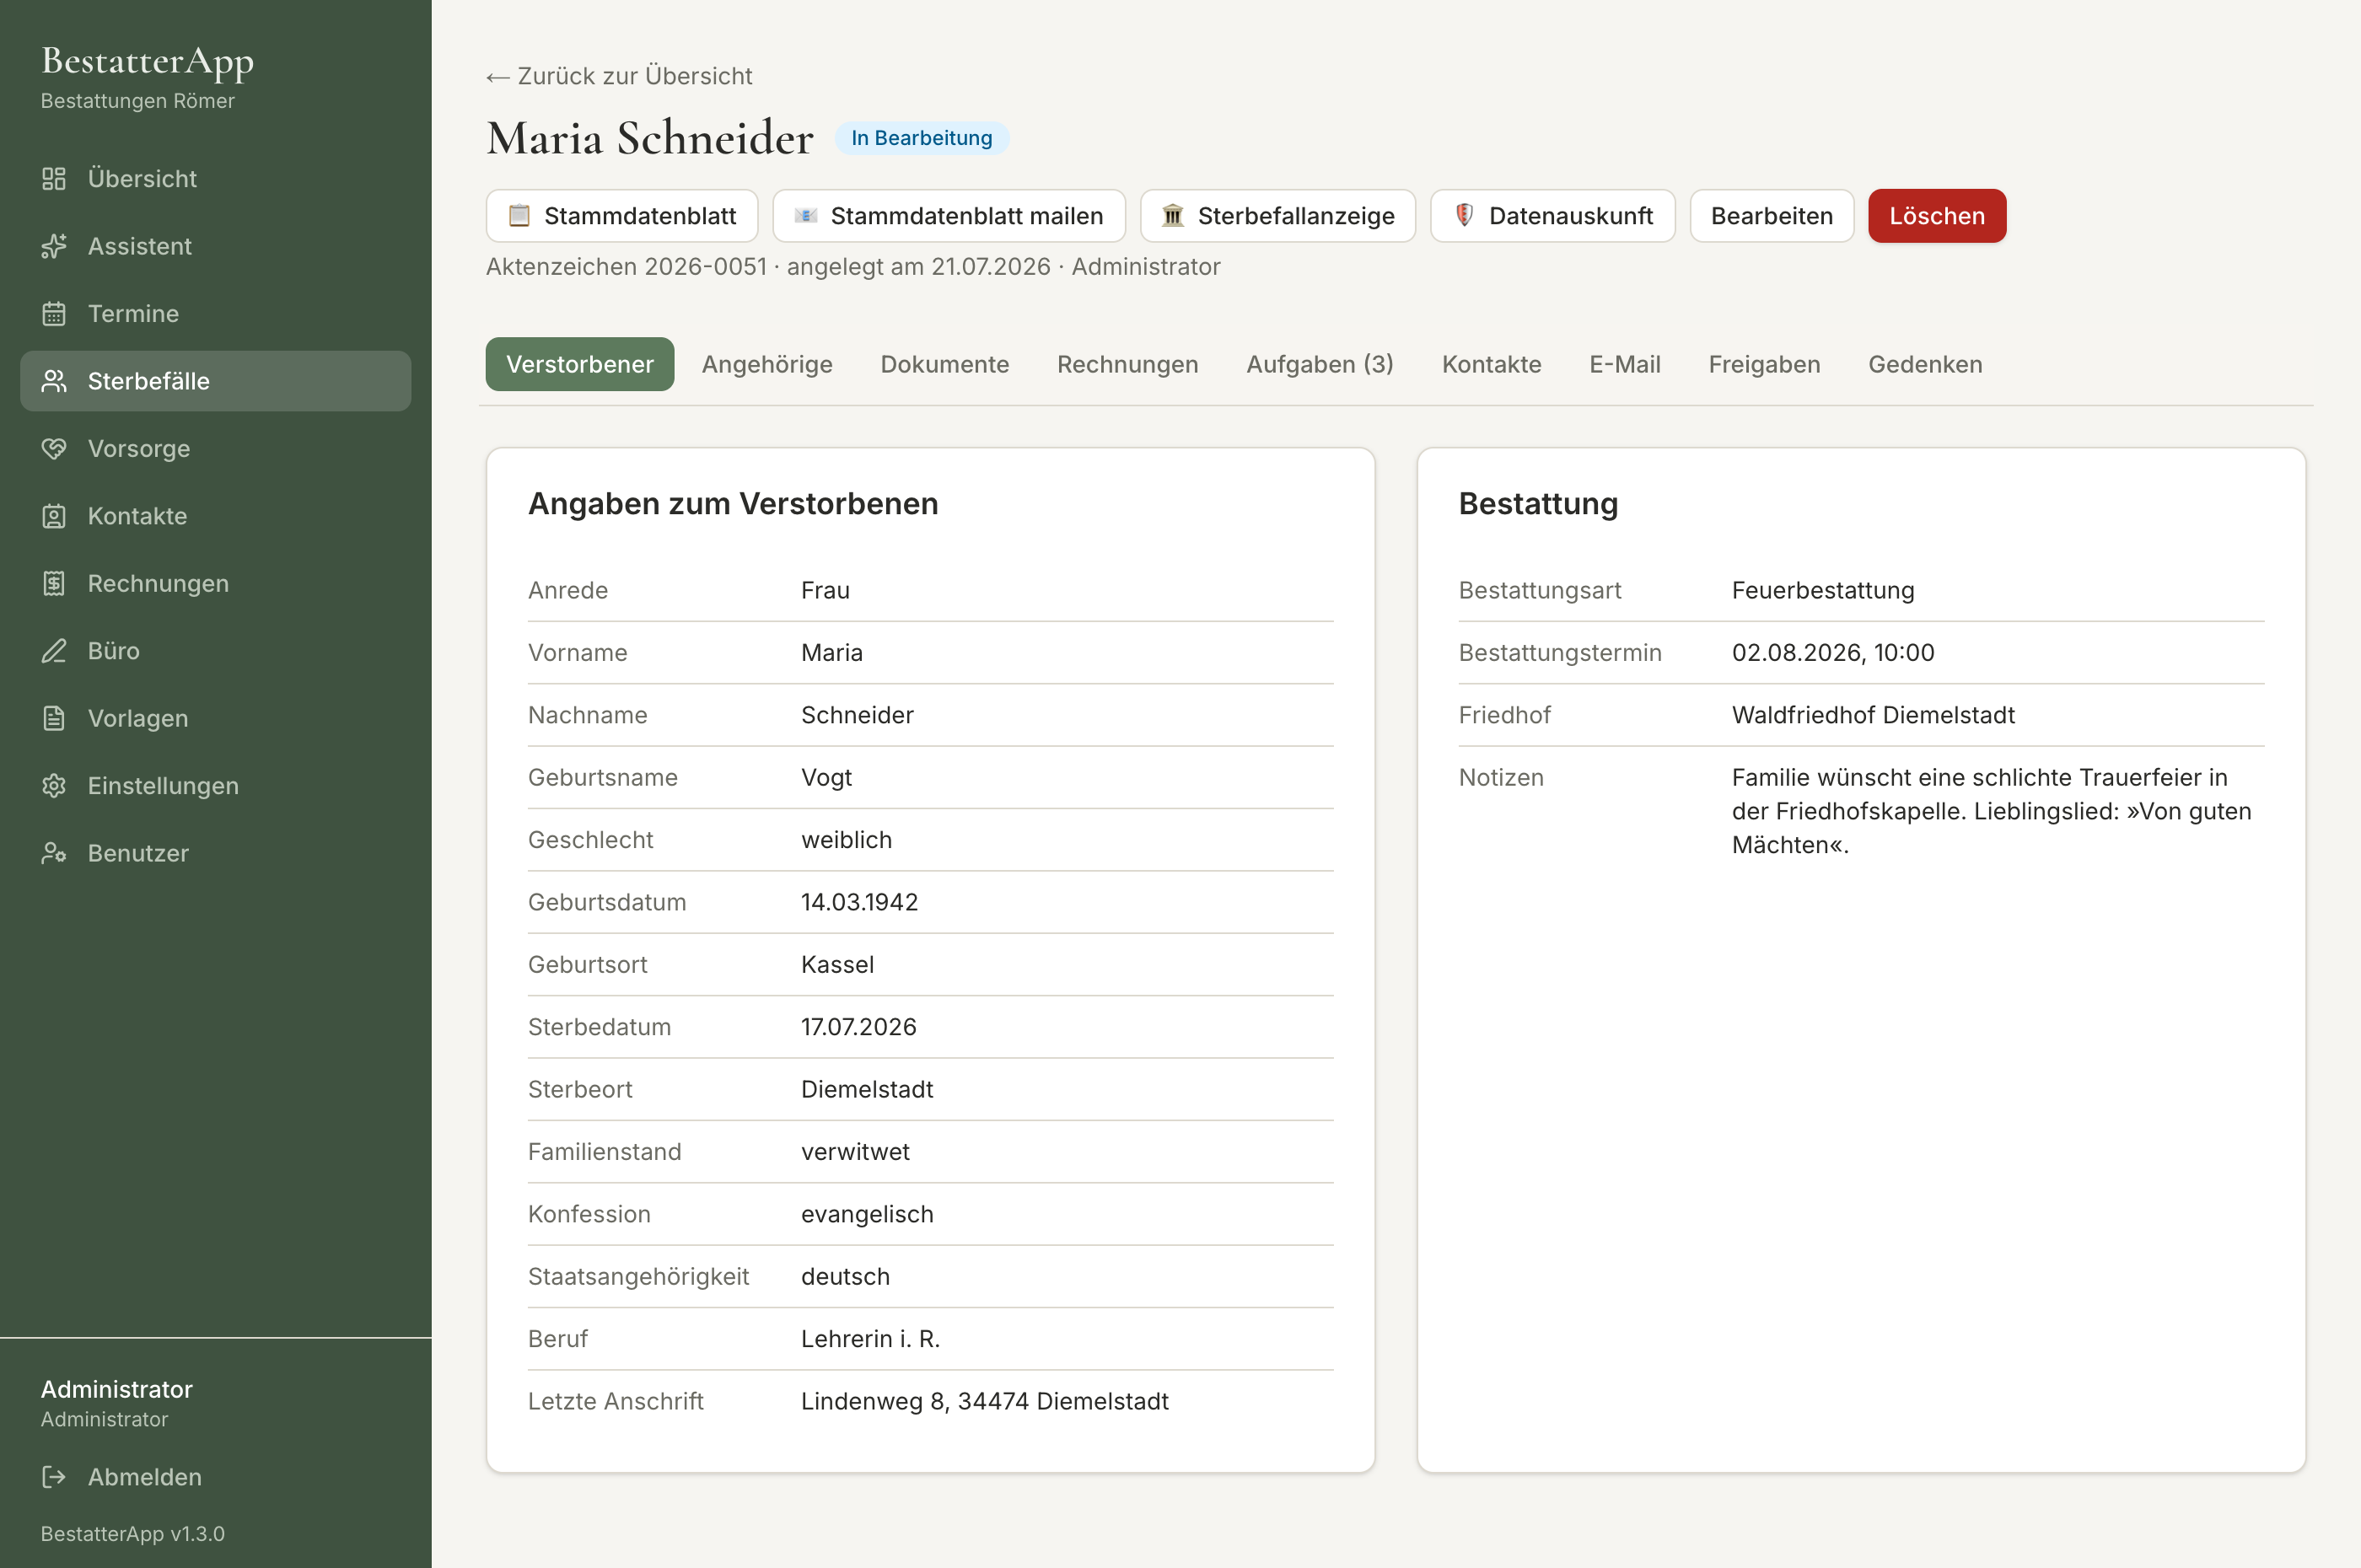Open Übersicht in the sidebar
The image size is (2361, 1568).
click(215, 179)
